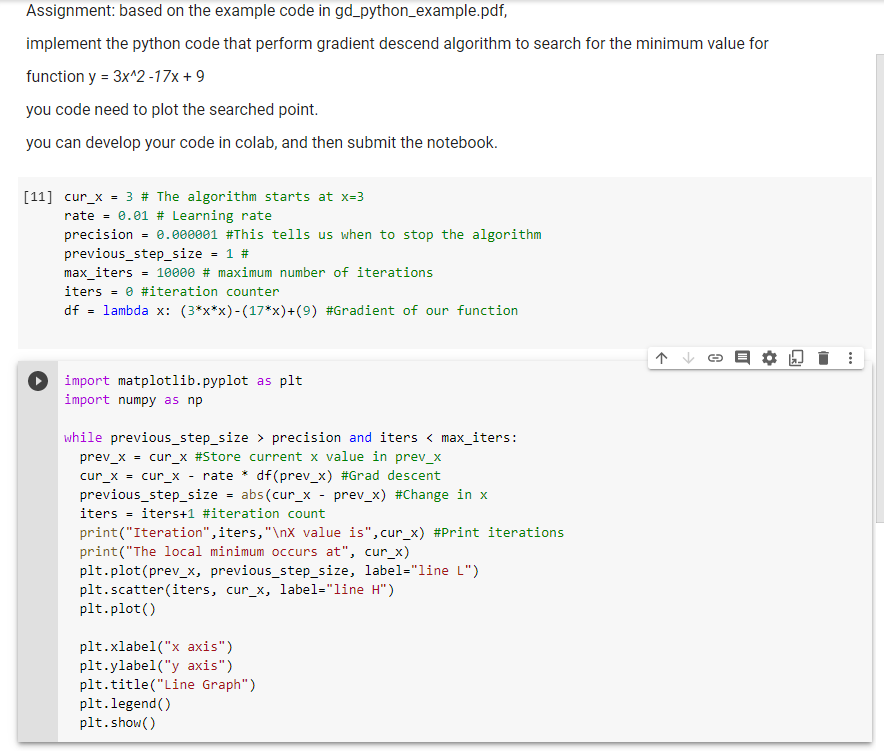The width and height of the screenshot is (884, 751).
Task: Click 'plt.plot(prev_x, previous_step_size' code line
Action: pos(279,571)
